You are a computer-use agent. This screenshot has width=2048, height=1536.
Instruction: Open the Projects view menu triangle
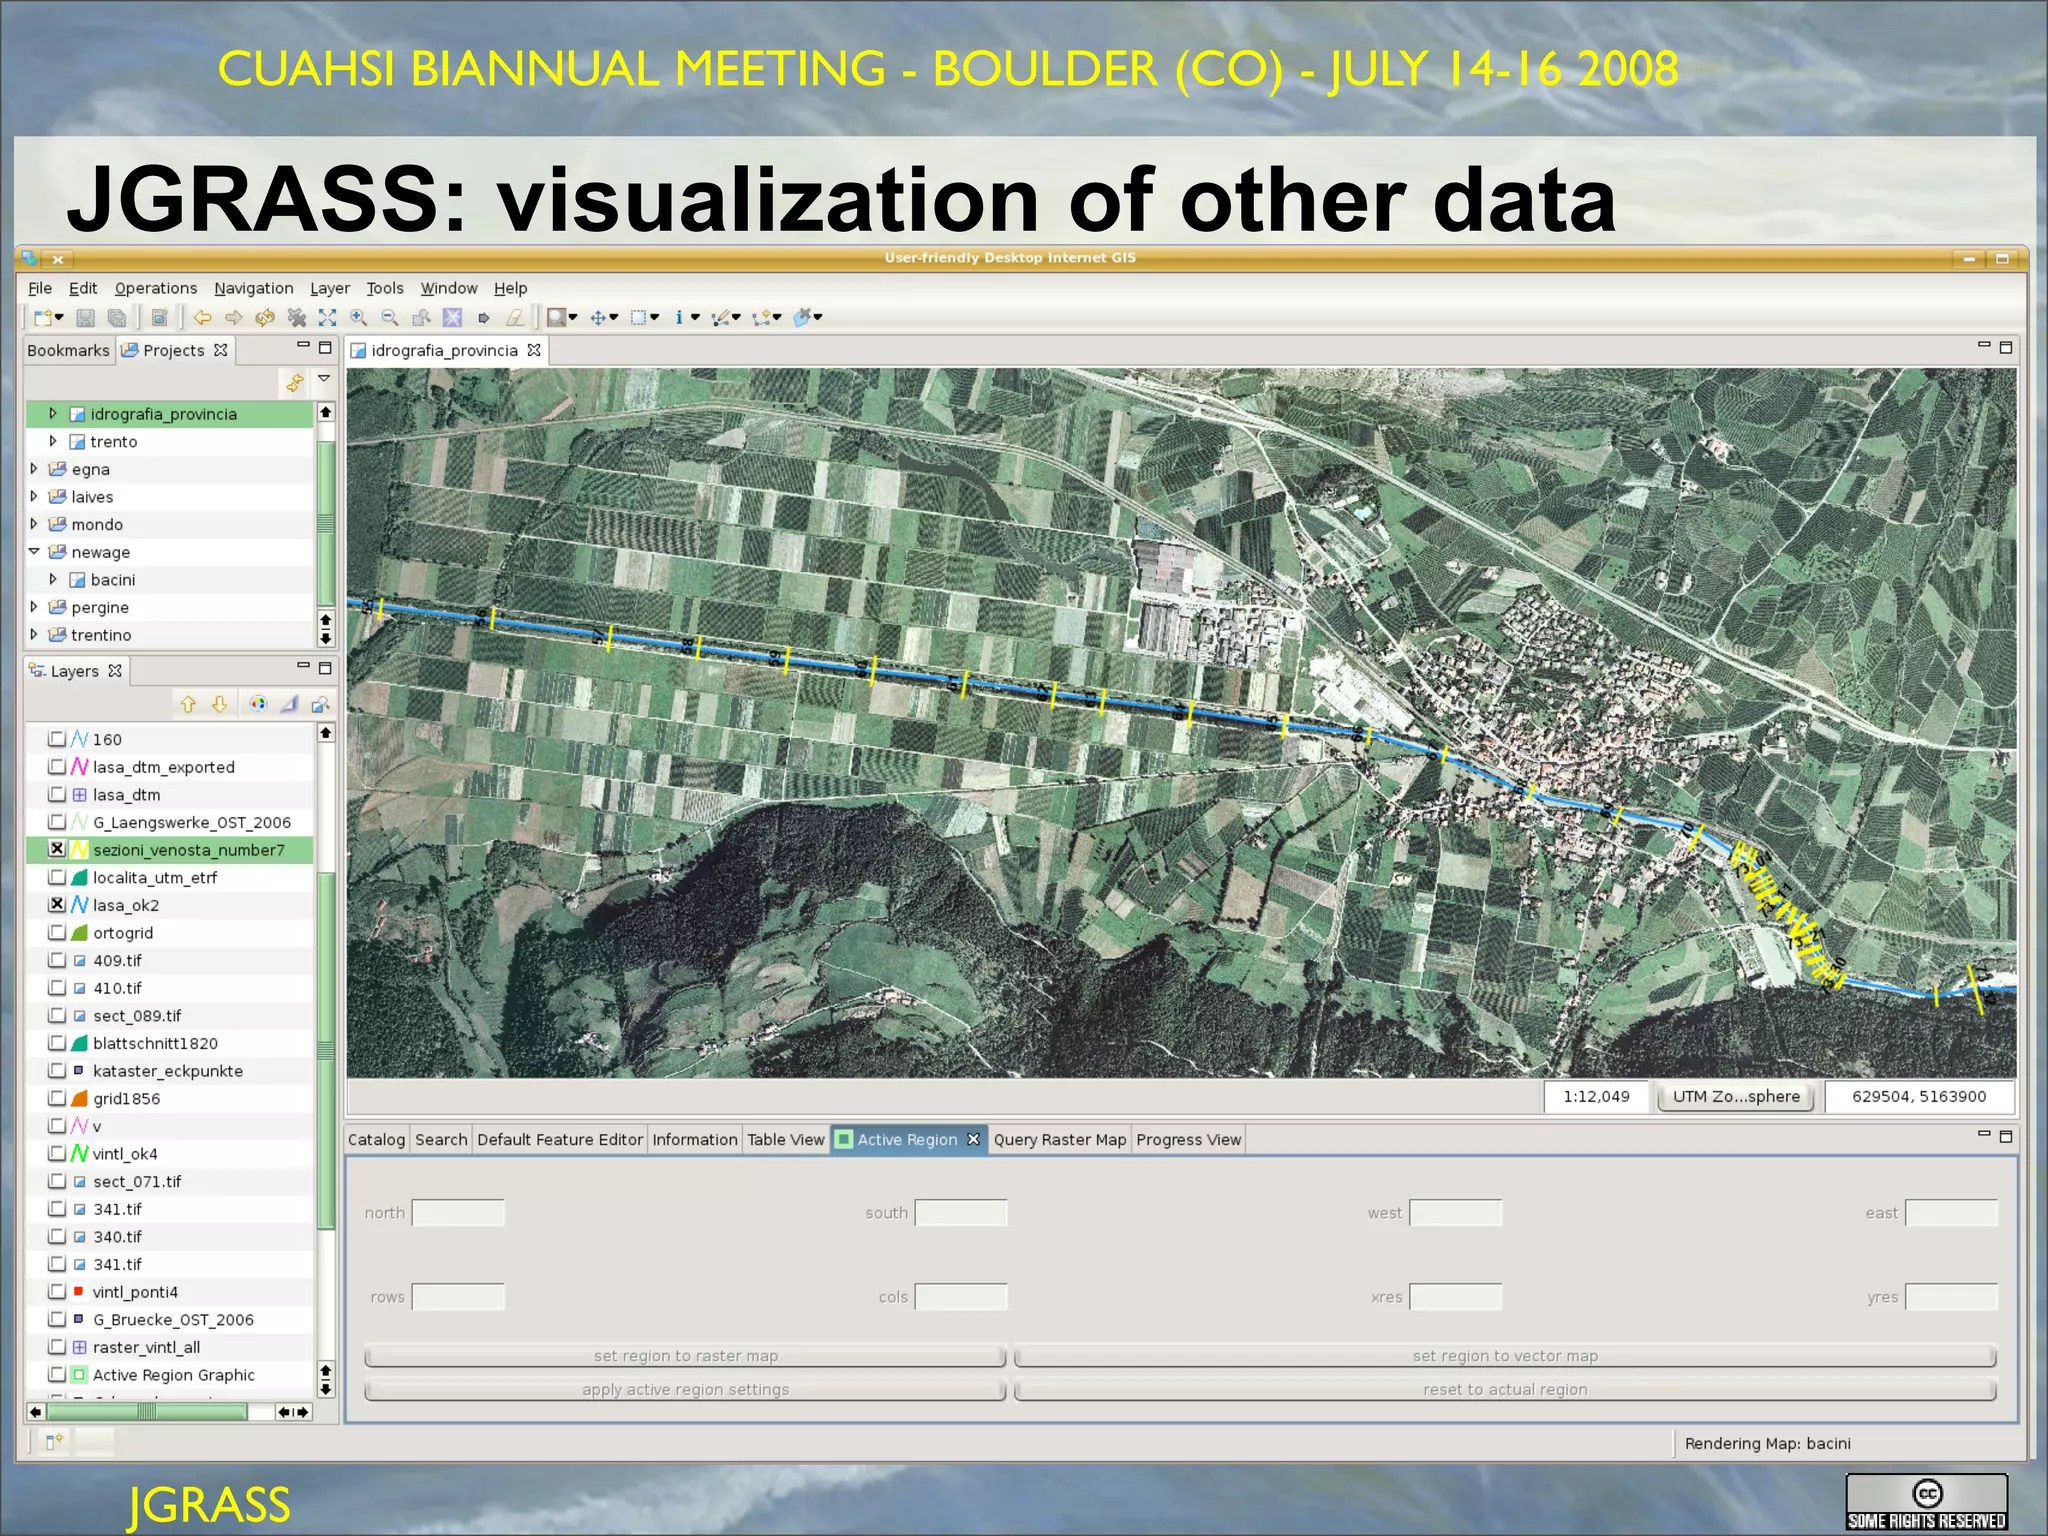tap(324, 379)
